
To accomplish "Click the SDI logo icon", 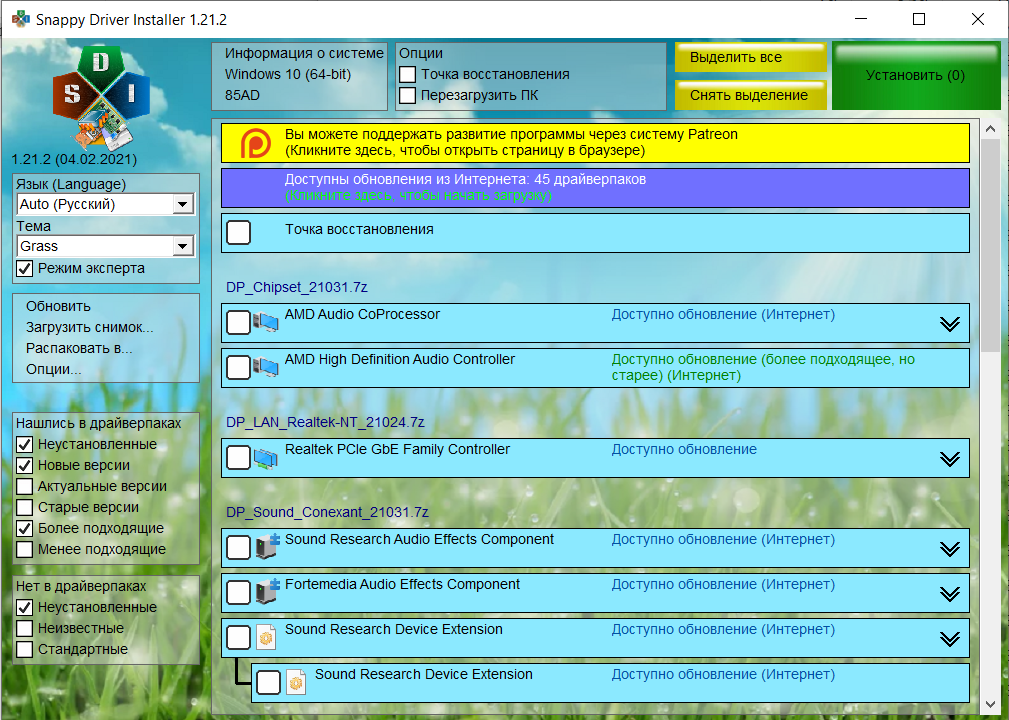I will click(x=101, y=98).
